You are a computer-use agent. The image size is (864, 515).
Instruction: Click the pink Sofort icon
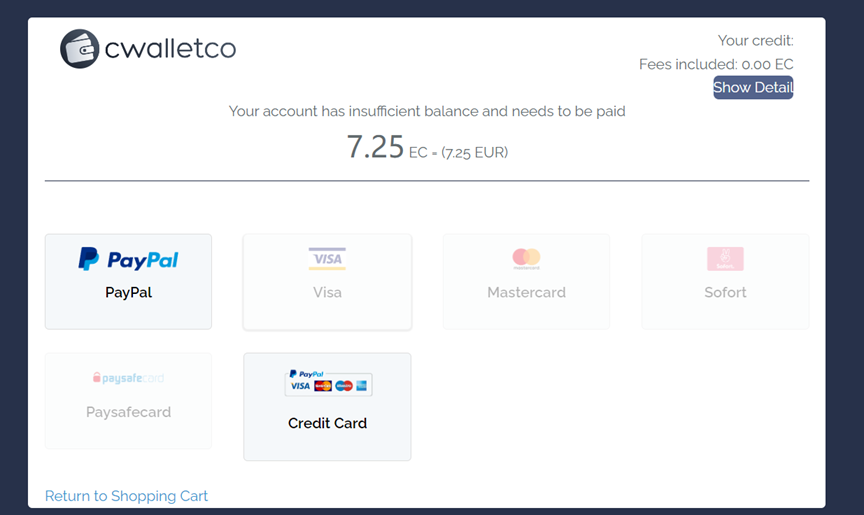[725, 259]
